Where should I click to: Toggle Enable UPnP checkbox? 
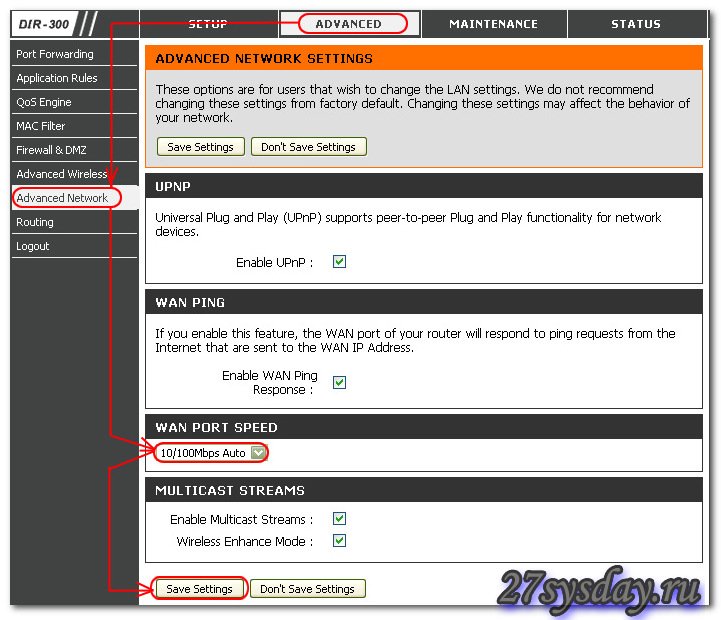click(339, 262)
